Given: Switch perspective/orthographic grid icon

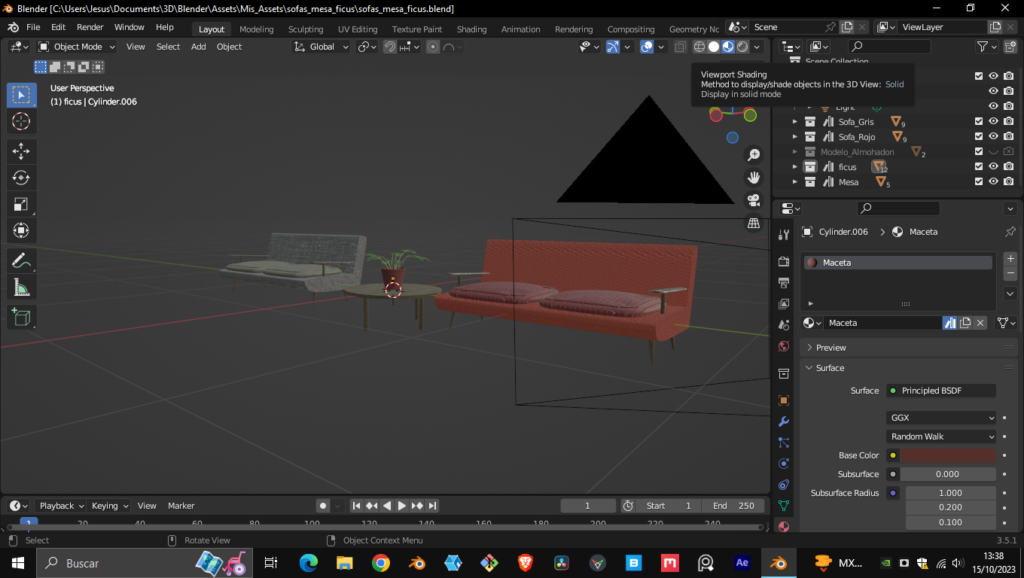Looking at the screenshot, I should pos(754,223).
